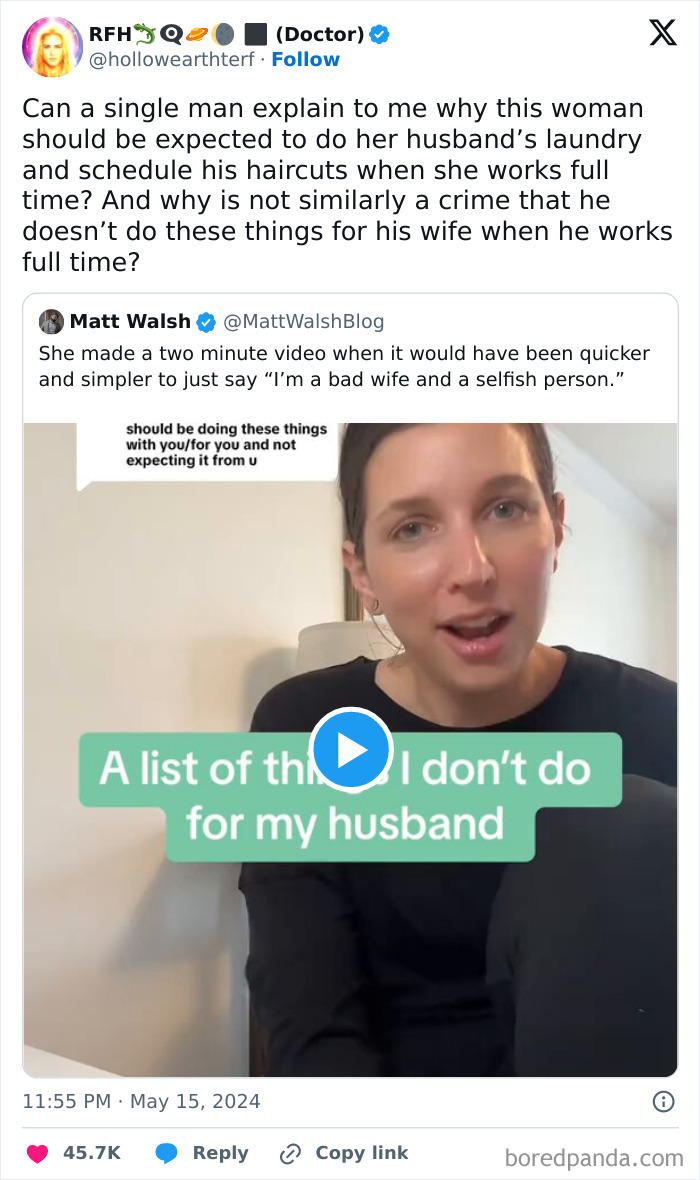The height and width of the screenshot is (1180, 700).
Task: Open the quoted Matt Walsh tweet
Action: click(350, 370)
